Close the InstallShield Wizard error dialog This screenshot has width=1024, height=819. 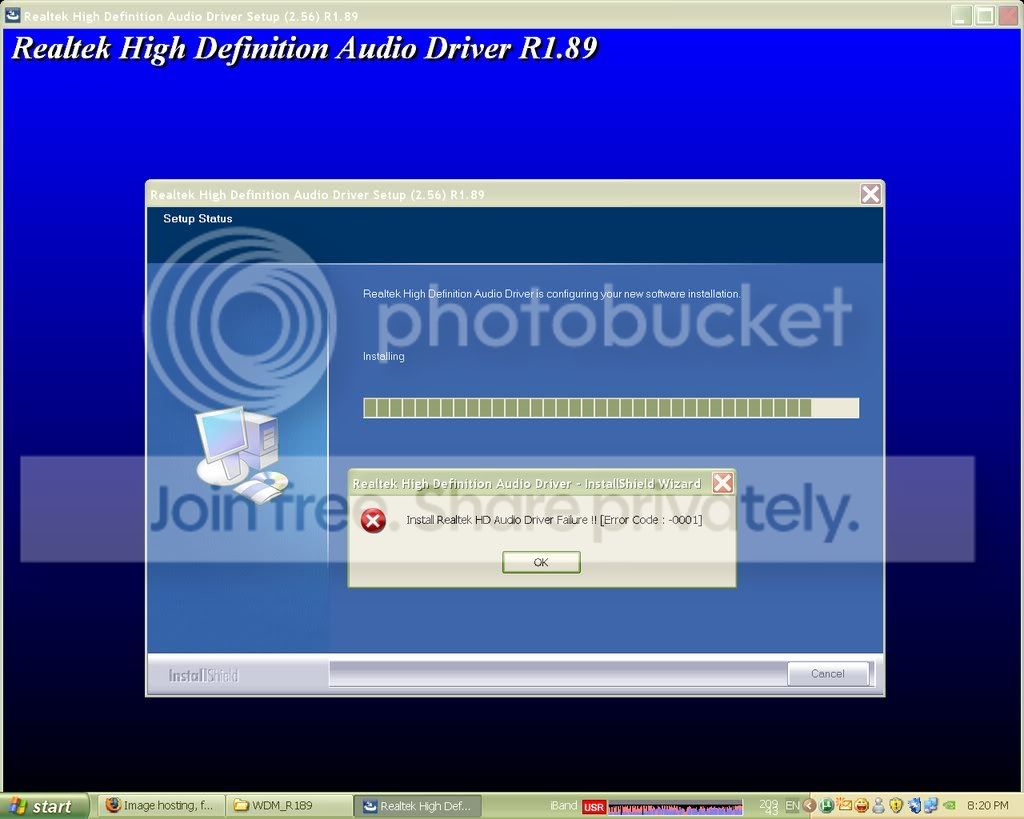[x=722, y=483]
